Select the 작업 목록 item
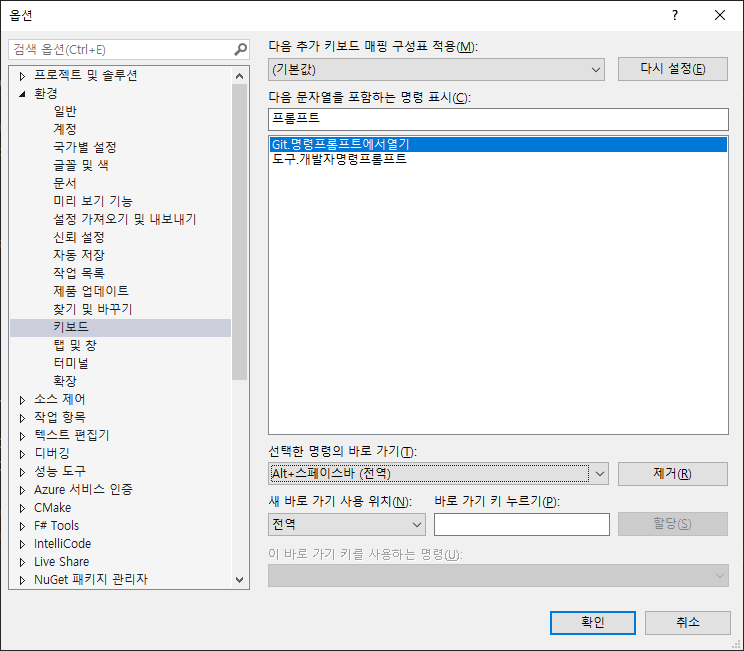 point(79,273)
